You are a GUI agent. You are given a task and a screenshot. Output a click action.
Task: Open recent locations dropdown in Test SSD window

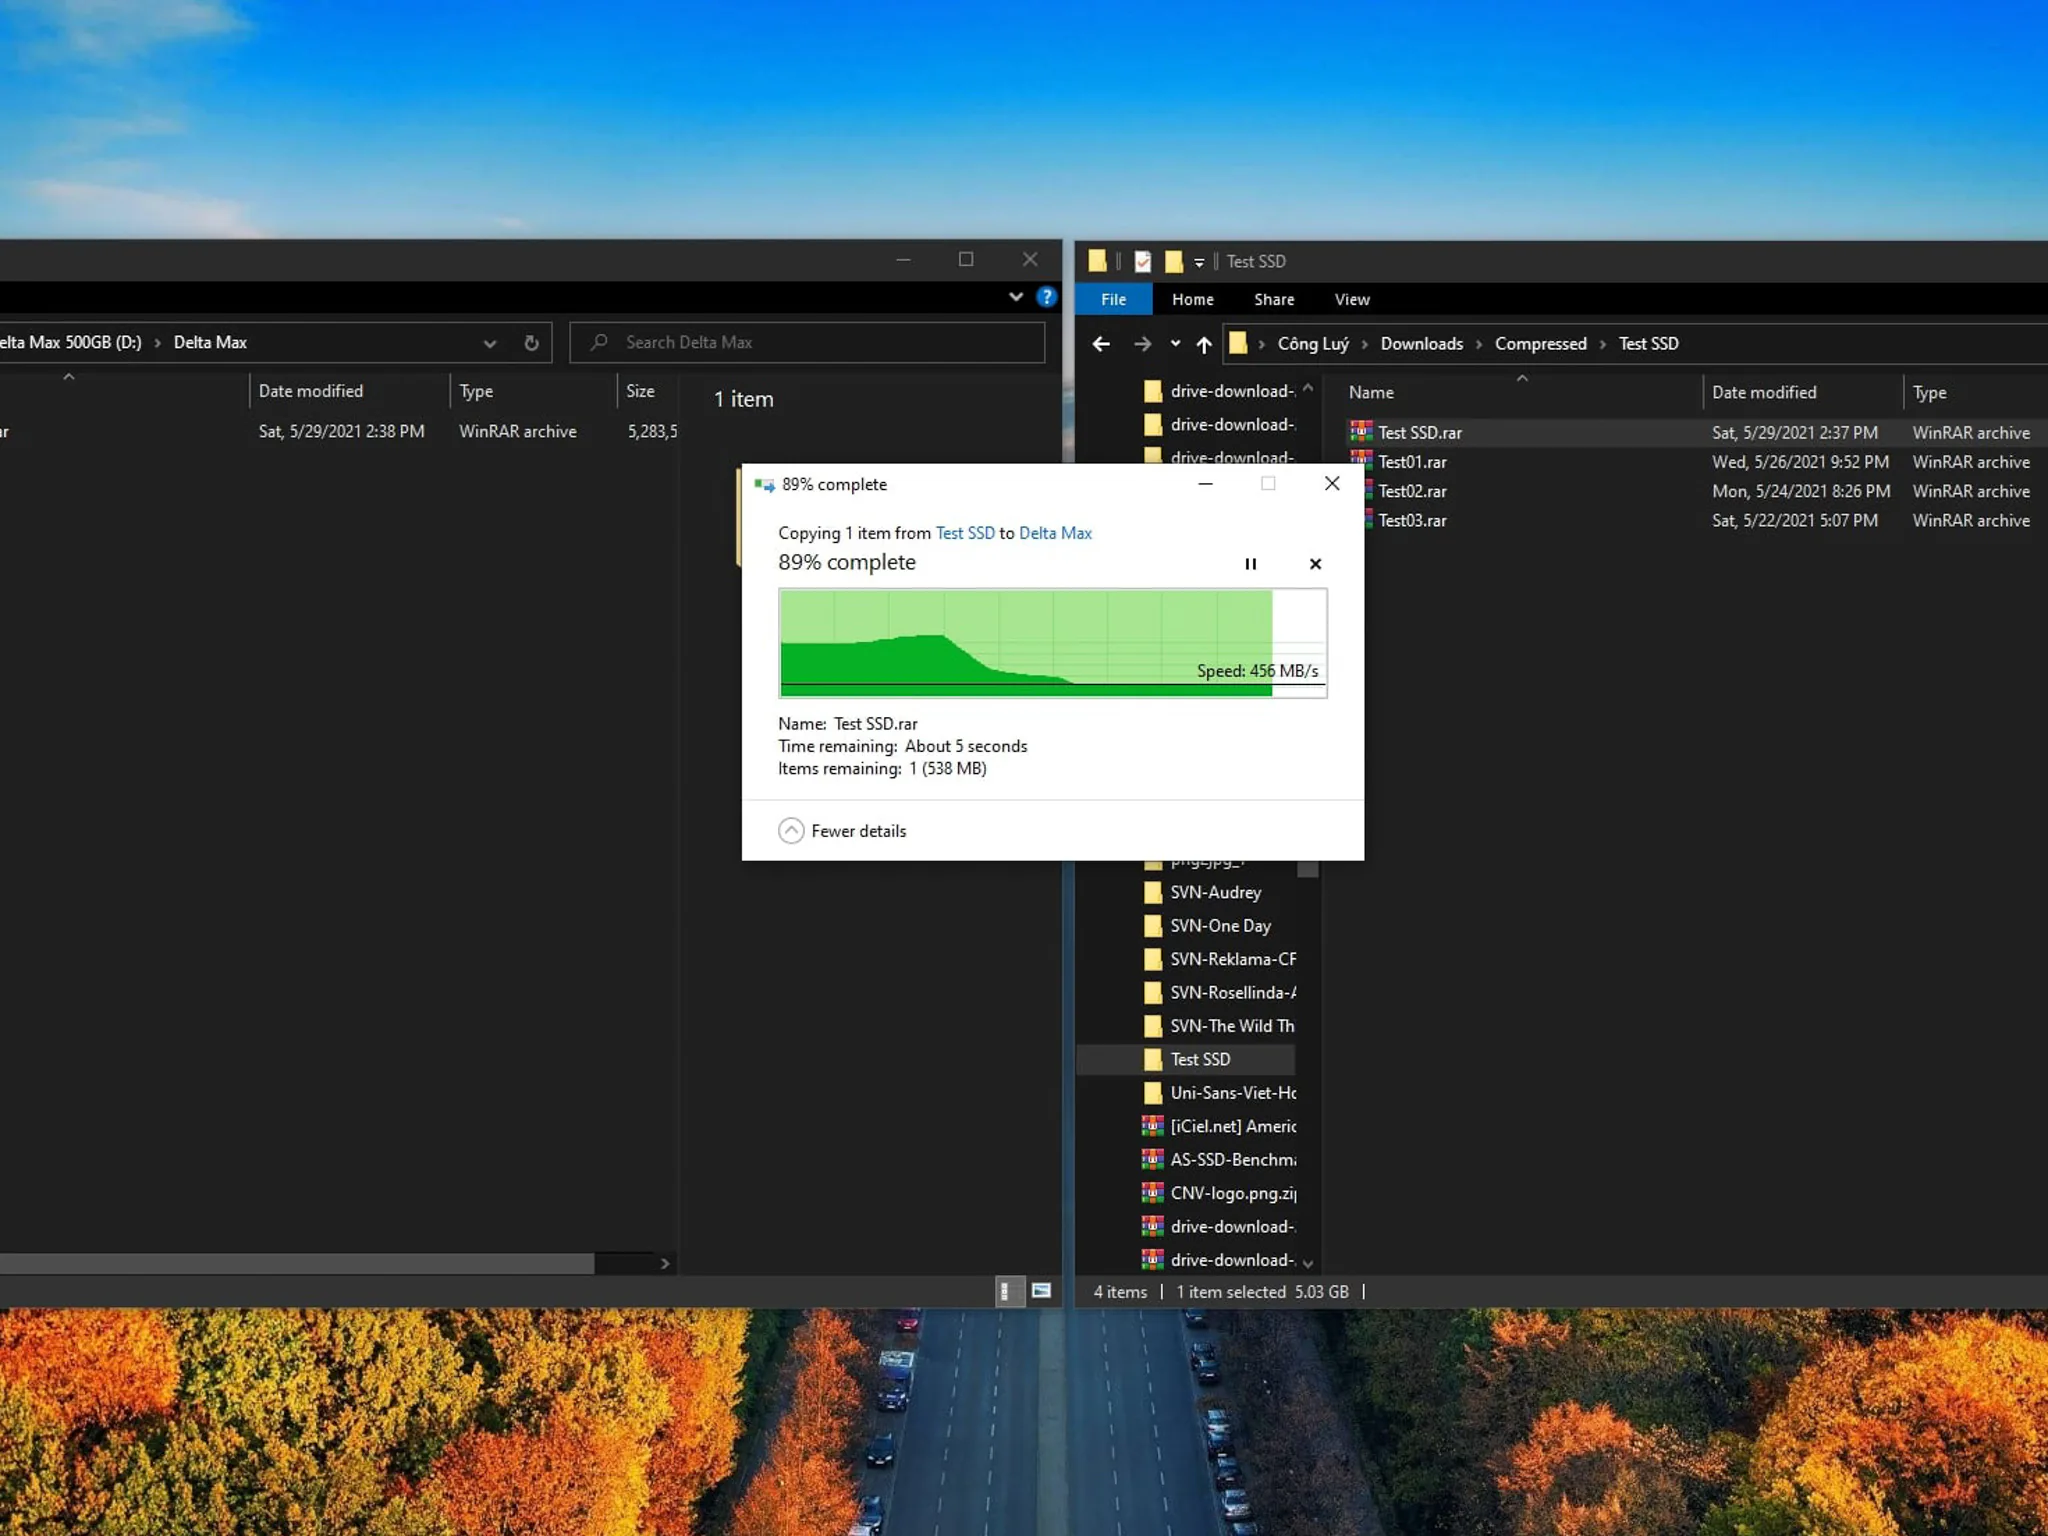click(x=1175, y=344)
